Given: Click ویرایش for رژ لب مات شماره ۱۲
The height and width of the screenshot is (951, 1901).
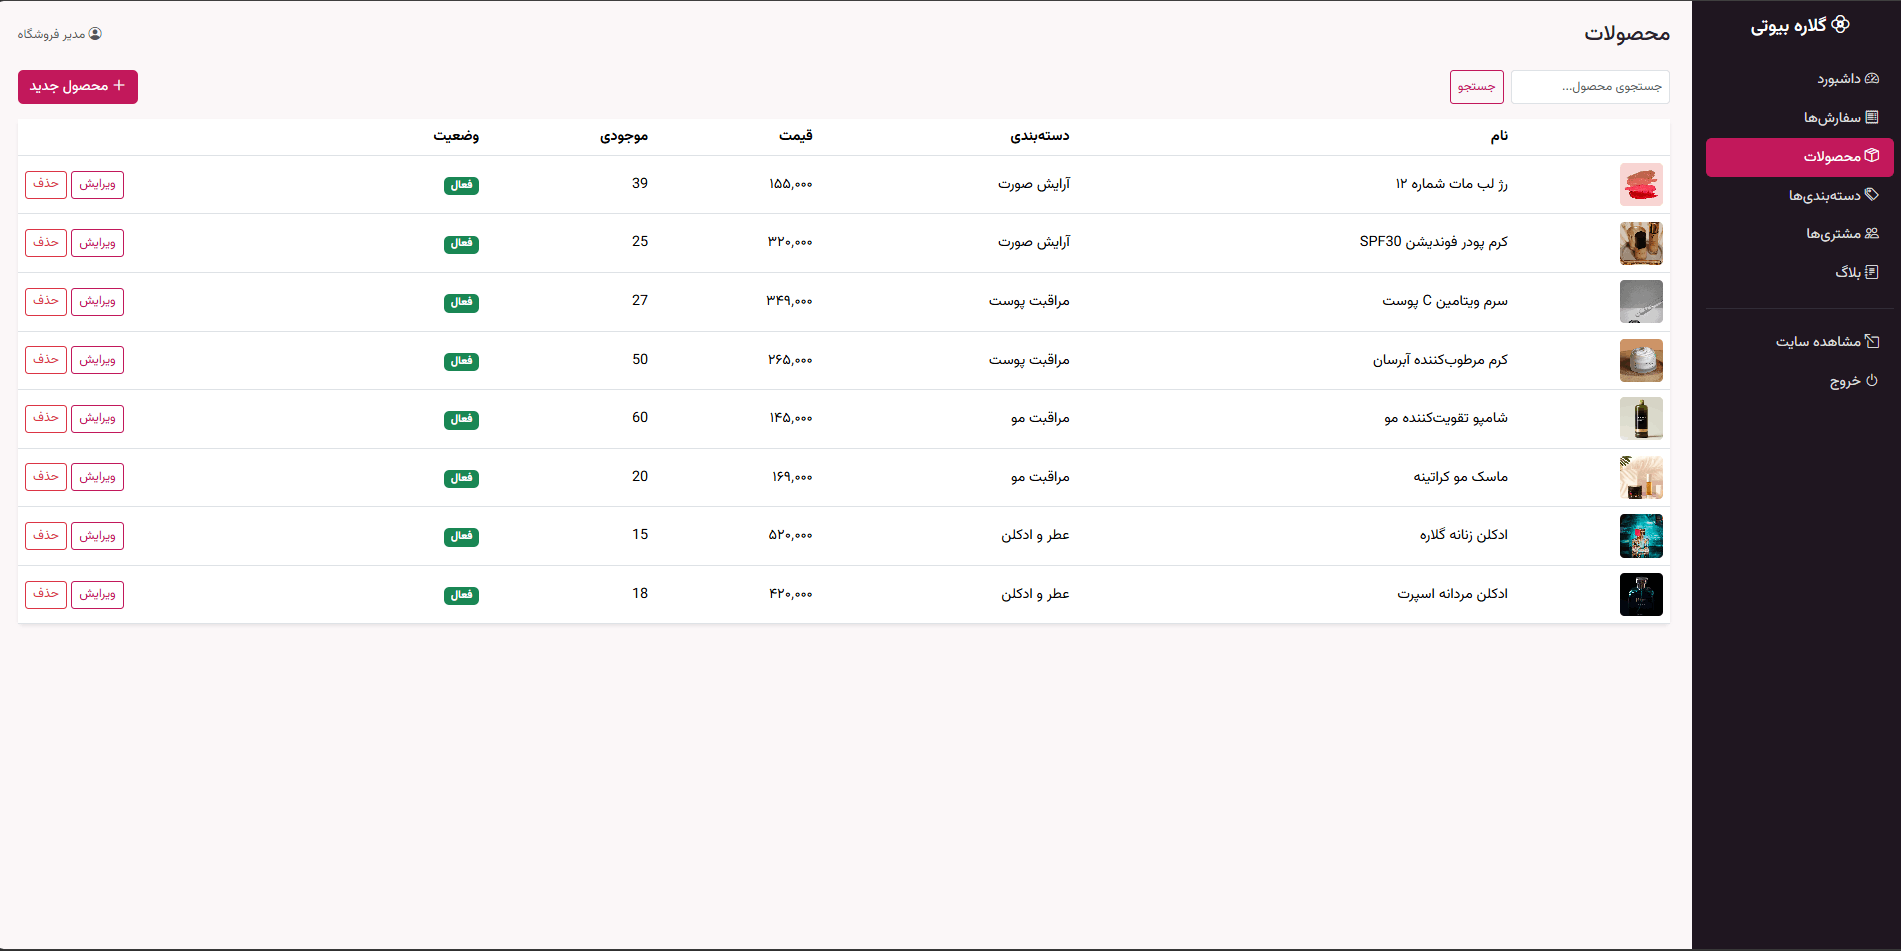Looking at the screenshot, I should click(x=98, y=185).
